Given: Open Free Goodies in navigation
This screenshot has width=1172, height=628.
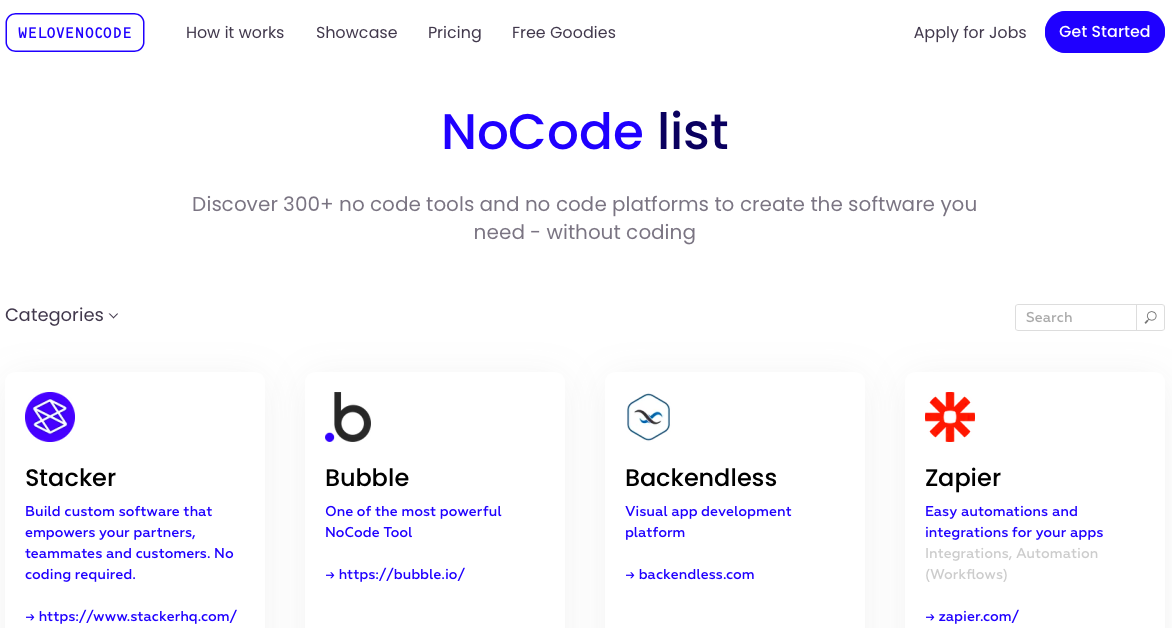Looking at the screenshot, I should click(x=564, y=32).
